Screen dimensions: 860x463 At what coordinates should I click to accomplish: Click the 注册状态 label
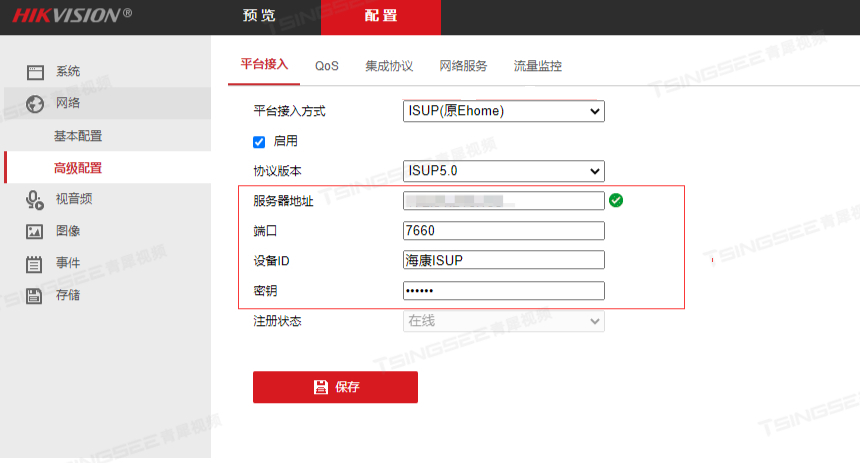[x=277, y=321]
